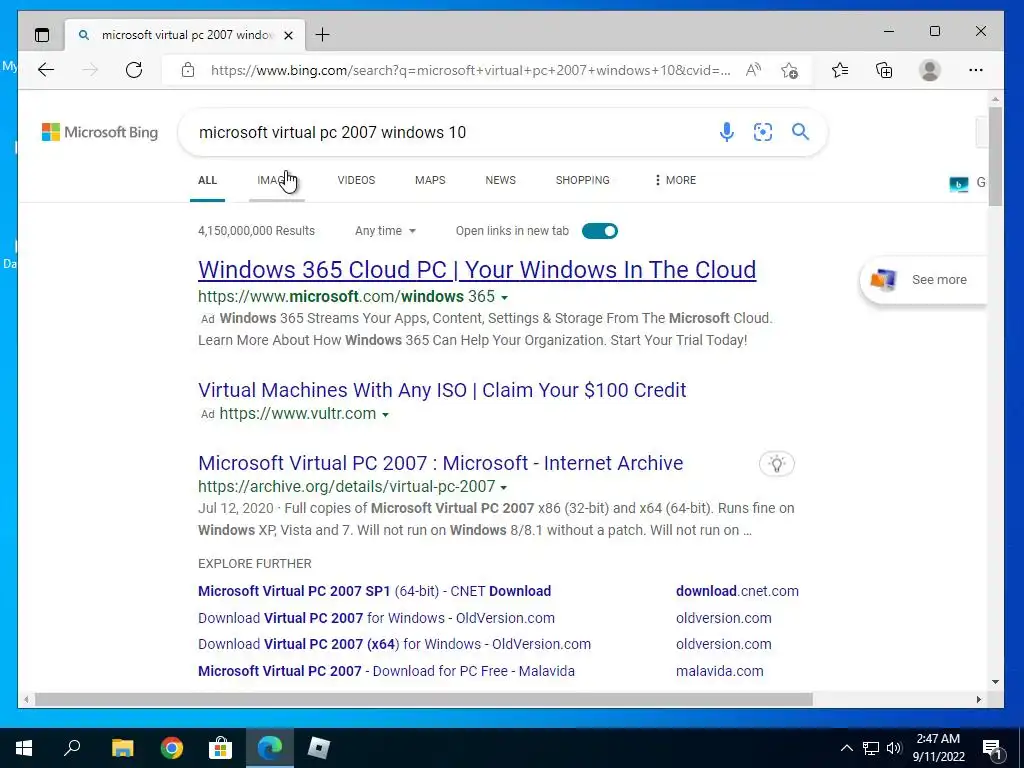
Task: Start voice search with microphone icon
Action: [x=726, y=132]
